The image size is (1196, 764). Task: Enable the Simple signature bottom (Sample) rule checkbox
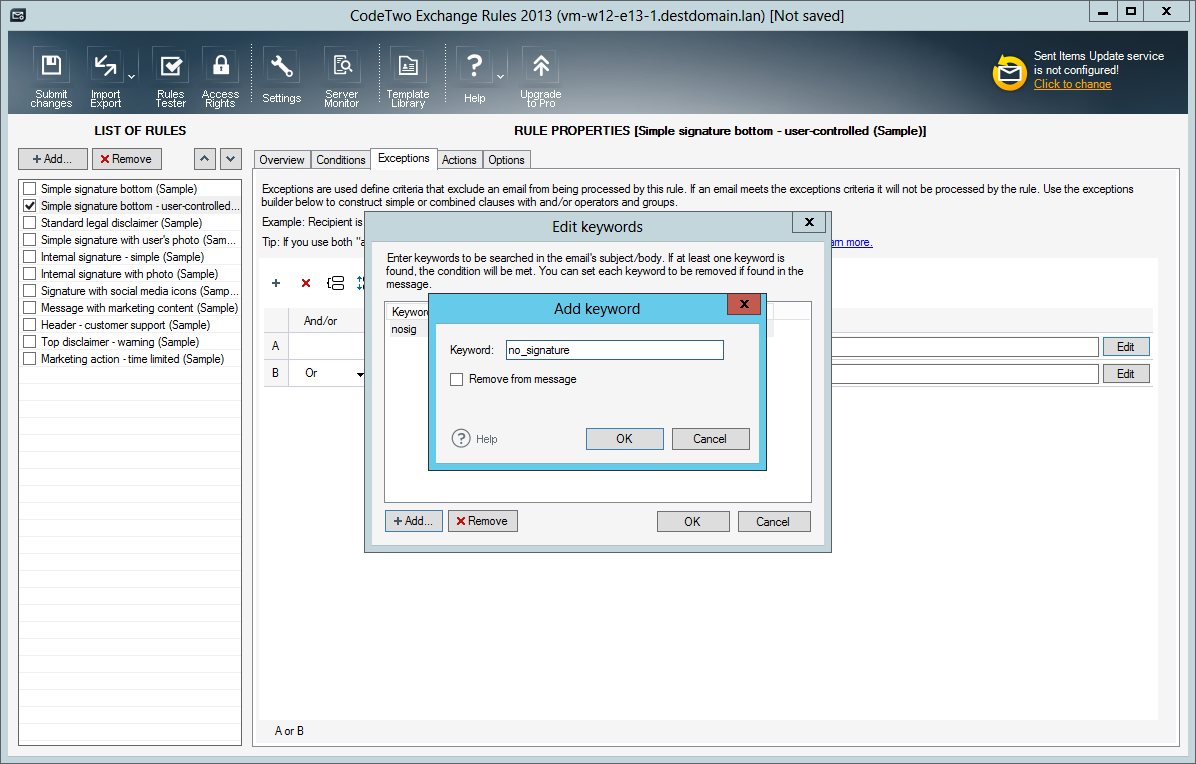[x=30, y=188]
